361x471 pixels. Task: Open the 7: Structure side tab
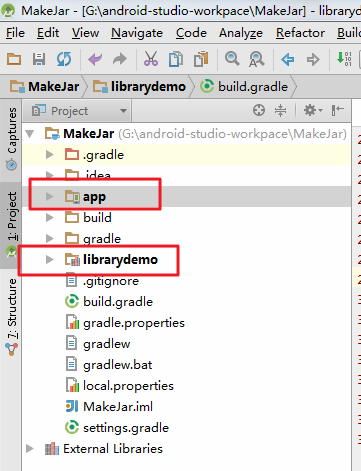[12, 317]
